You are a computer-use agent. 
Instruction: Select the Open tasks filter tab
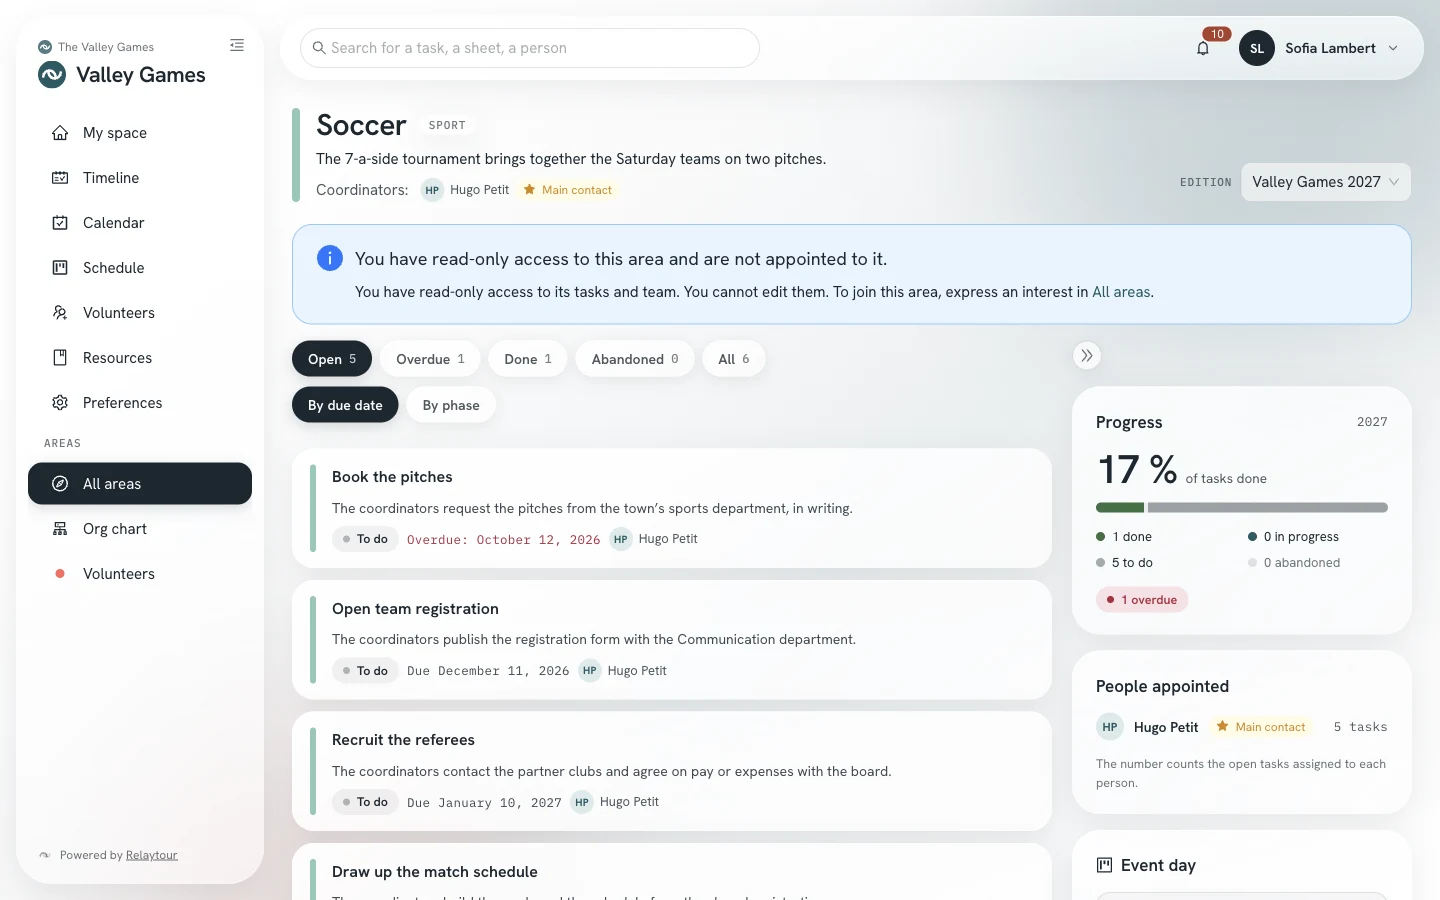click(332, 359)
